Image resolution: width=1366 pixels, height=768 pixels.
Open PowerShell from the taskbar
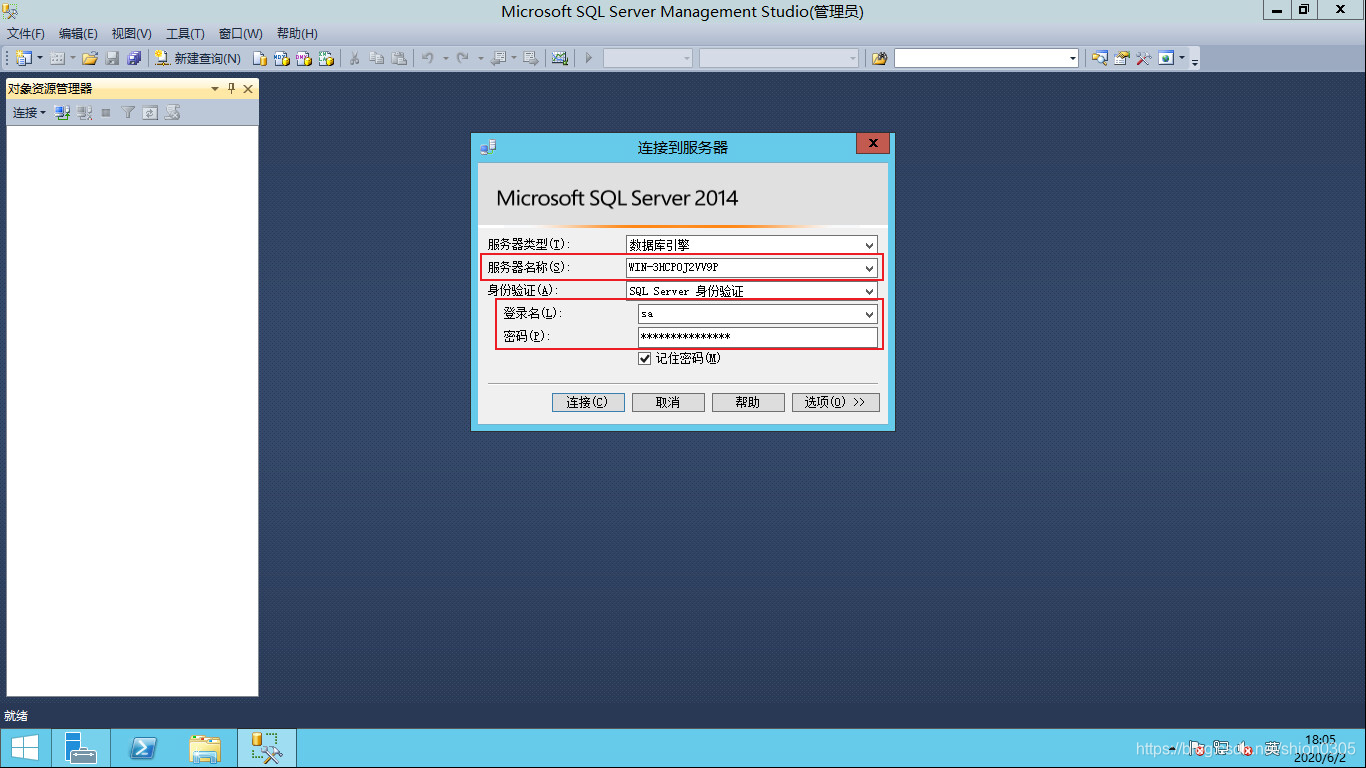point(143,747)
